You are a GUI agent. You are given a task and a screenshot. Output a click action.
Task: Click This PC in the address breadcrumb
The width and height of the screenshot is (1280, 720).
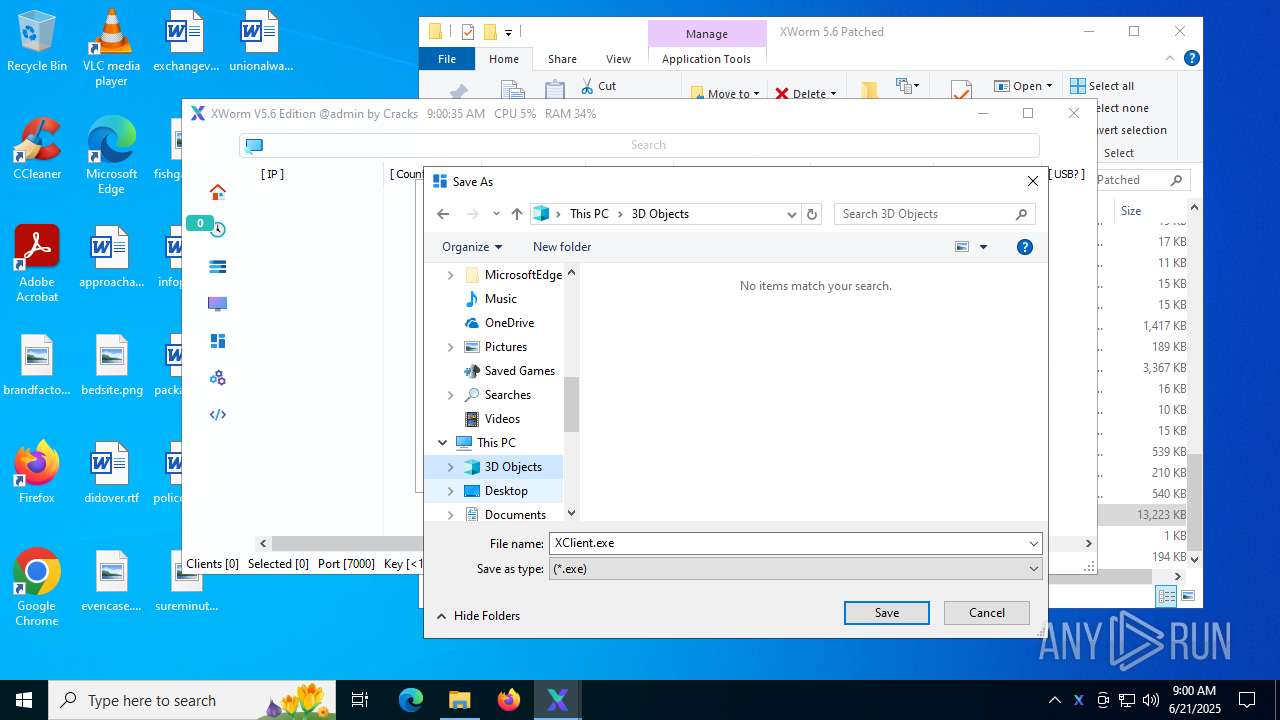click(589, 214)
